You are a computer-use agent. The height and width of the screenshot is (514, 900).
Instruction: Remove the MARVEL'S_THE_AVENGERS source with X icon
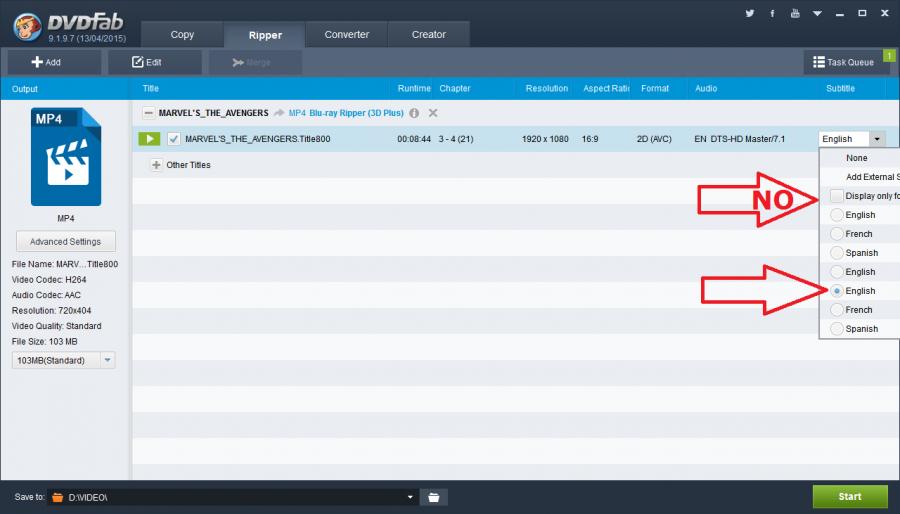click(433, 113)
